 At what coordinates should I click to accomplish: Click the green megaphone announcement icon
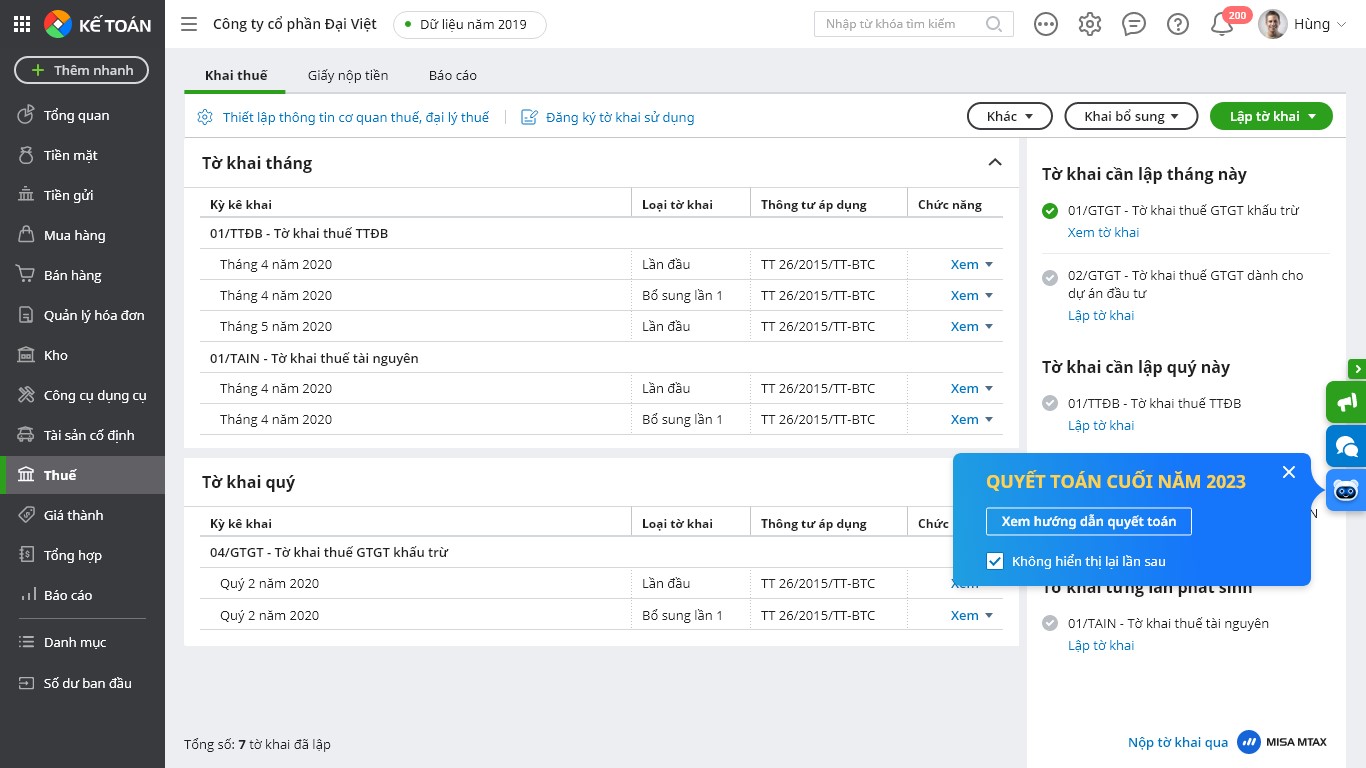[1346, 402]
